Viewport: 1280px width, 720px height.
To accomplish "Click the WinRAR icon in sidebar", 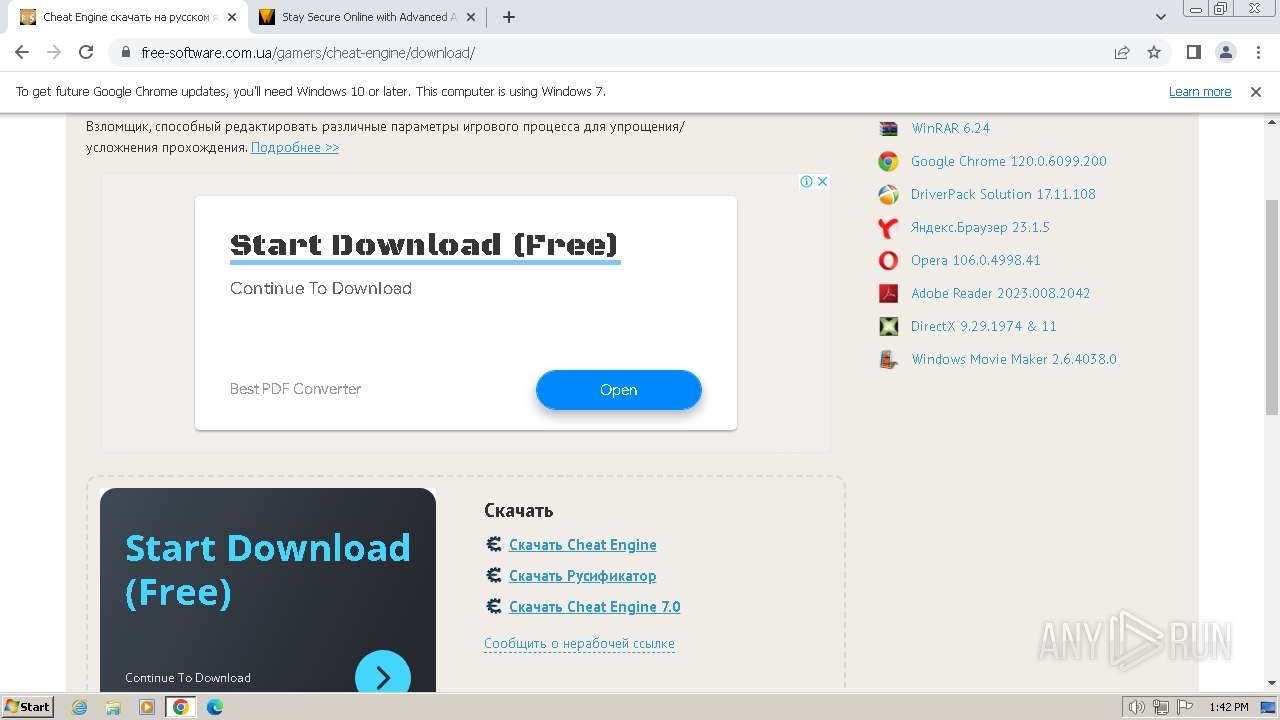I will [x=888, y=128].
